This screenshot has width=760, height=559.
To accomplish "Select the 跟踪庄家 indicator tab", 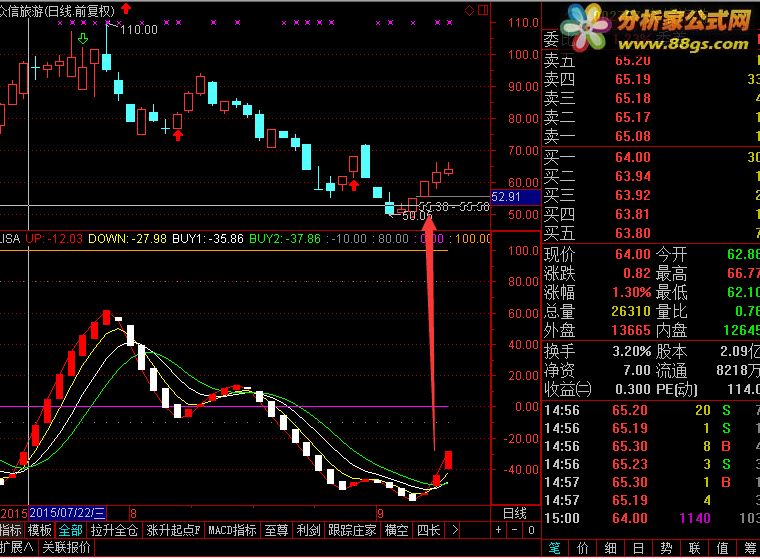I will point(352,530).
